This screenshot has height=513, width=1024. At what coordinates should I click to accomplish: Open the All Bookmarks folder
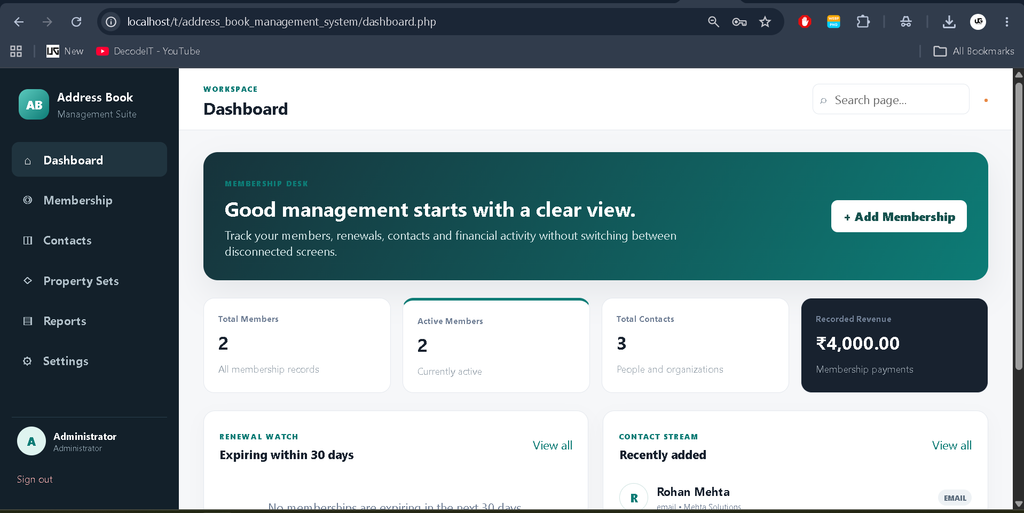pyautogui.click(x=974, y=51)
